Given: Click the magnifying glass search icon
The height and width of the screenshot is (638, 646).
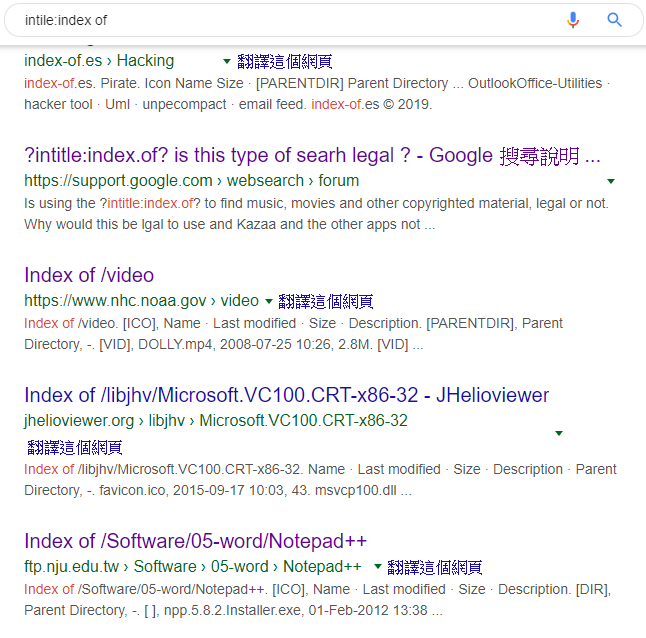Looking at the screenshot, I should [614, 19].
